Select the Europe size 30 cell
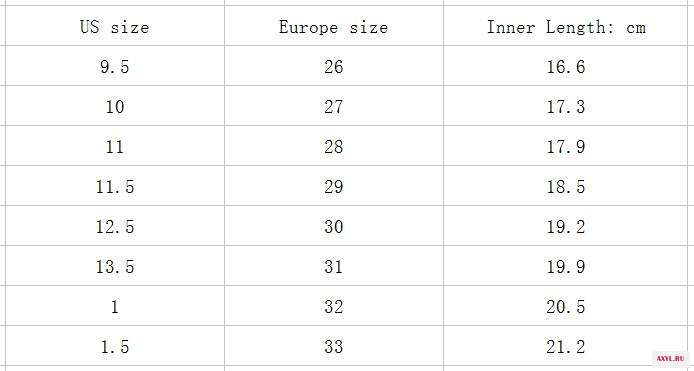The image size is (694, 371). point(334,225)
